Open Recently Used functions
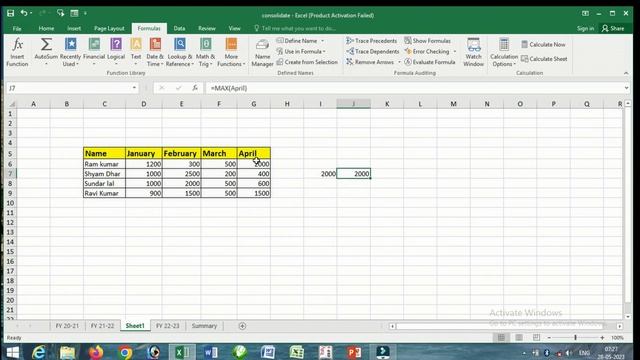Image resolution: width=640 pixels, height=360 pixels. coord(70,52)
